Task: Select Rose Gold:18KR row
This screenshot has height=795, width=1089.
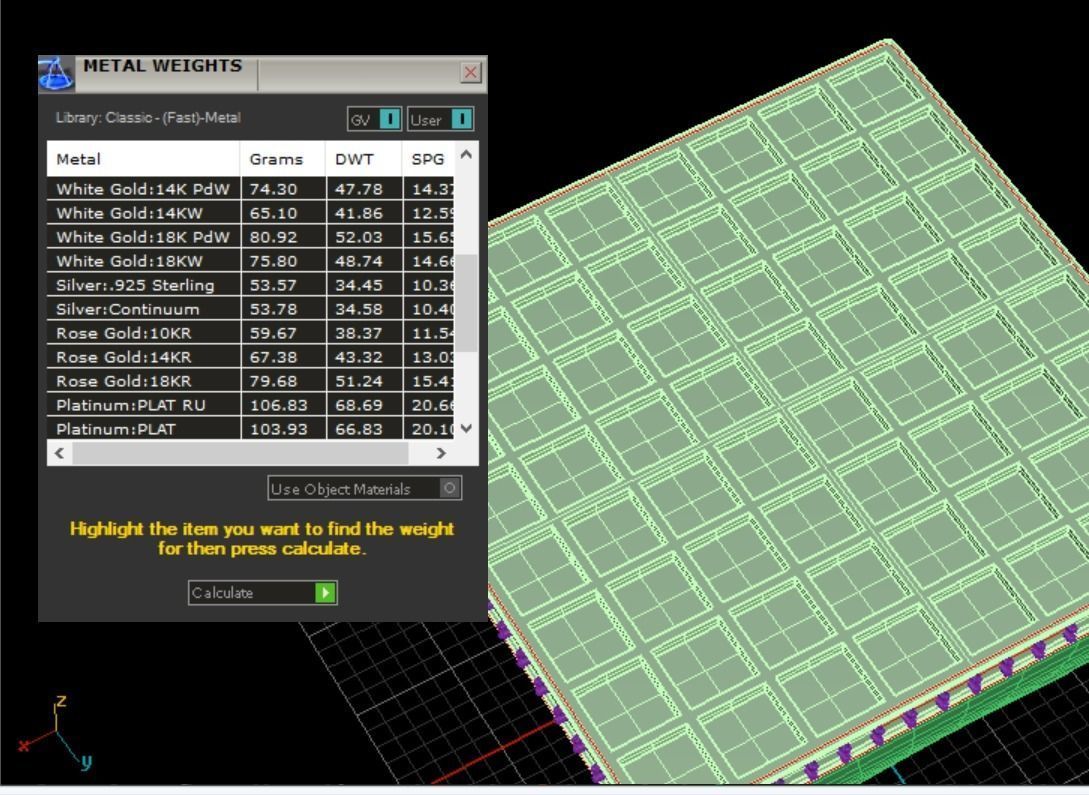Action: (250, 381)
